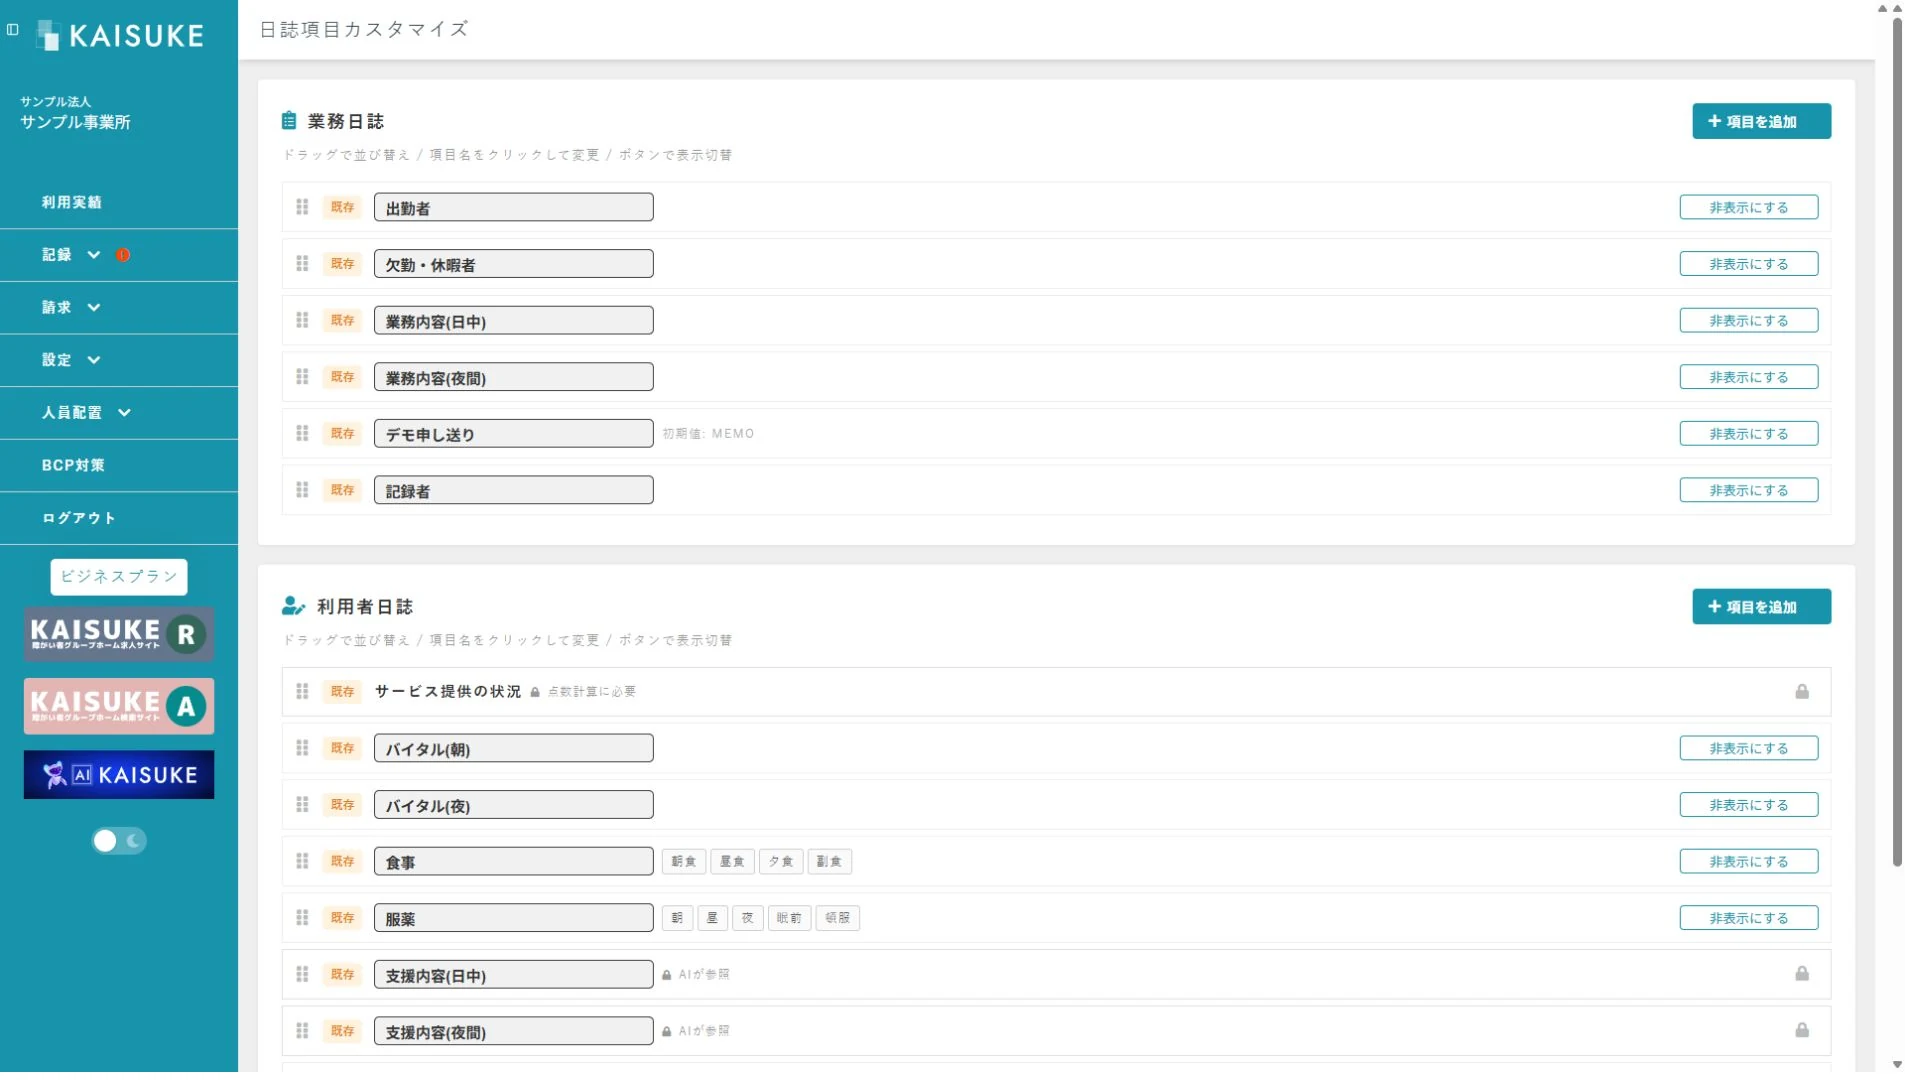
Task: Click the drag handle of the 記録者 row
Action: click(x=302, y=490)
